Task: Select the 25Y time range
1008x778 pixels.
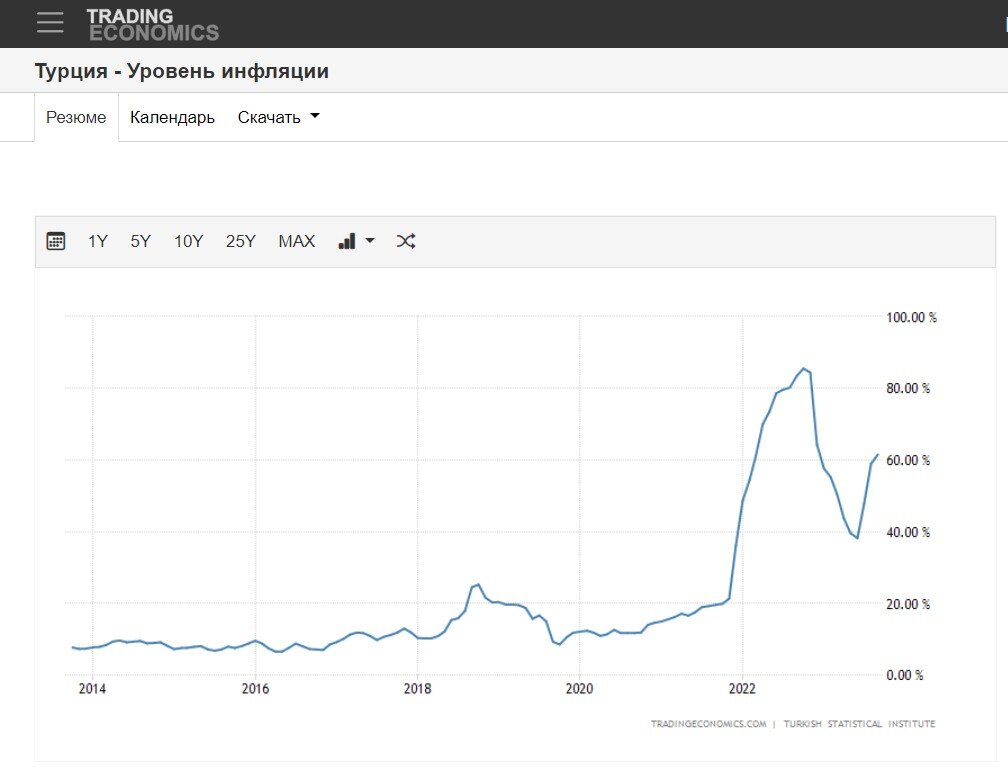Action: click(x=239, y=240)
